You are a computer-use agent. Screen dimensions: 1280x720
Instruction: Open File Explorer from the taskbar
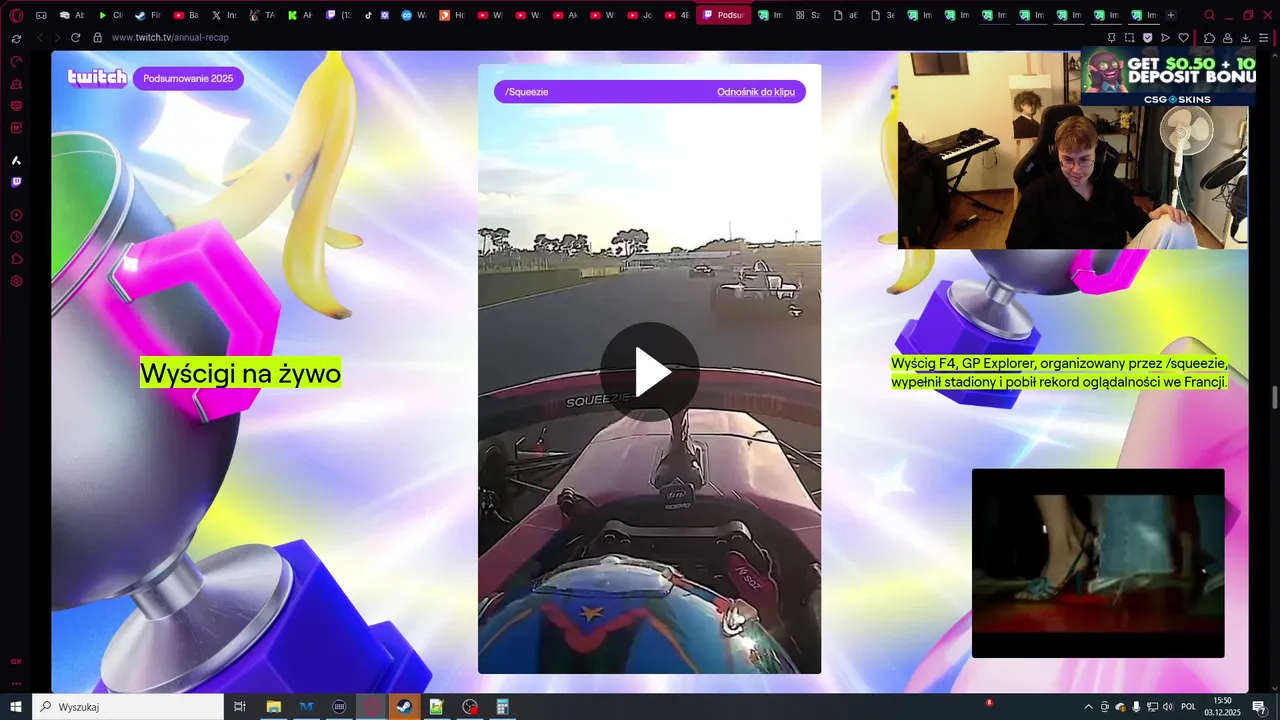click(273, 707)
